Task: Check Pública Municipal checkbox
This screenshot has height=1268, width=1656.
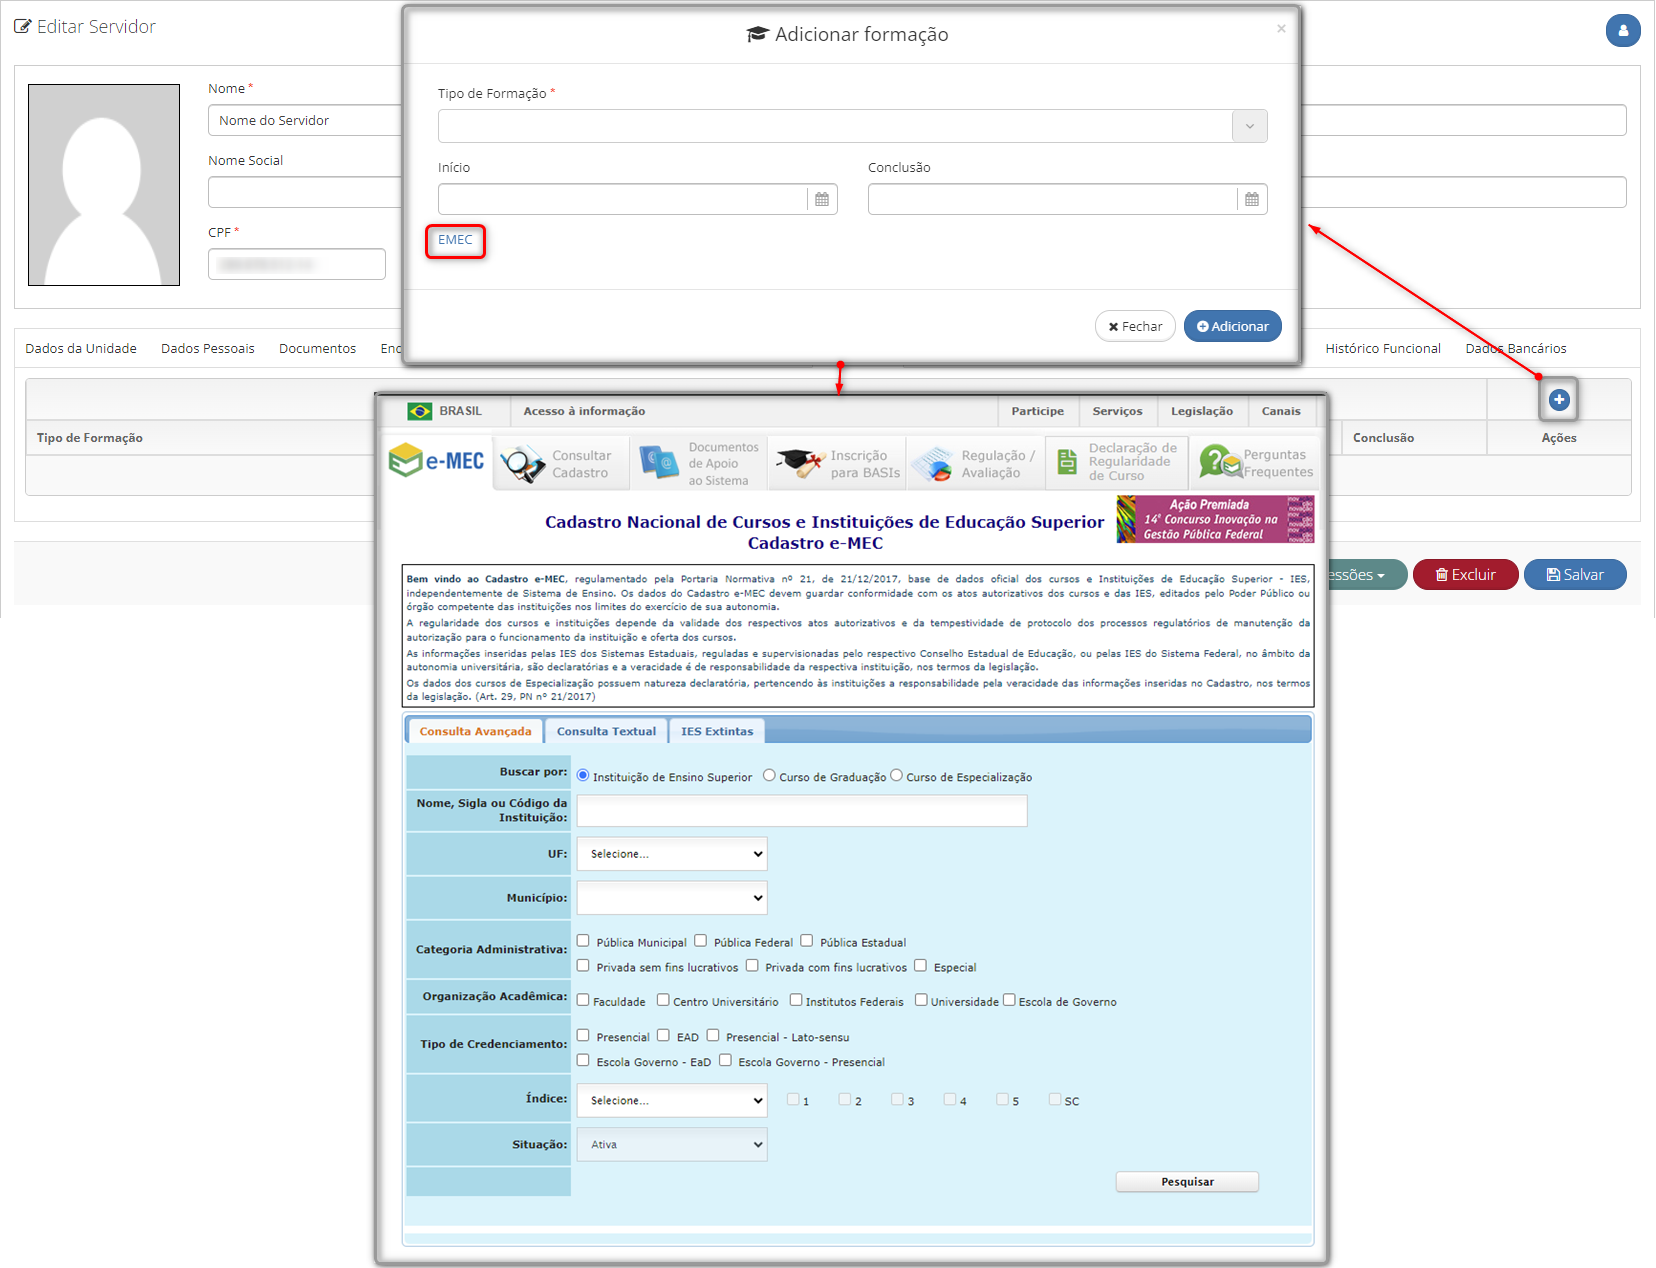Action: (x=583, y=941)
